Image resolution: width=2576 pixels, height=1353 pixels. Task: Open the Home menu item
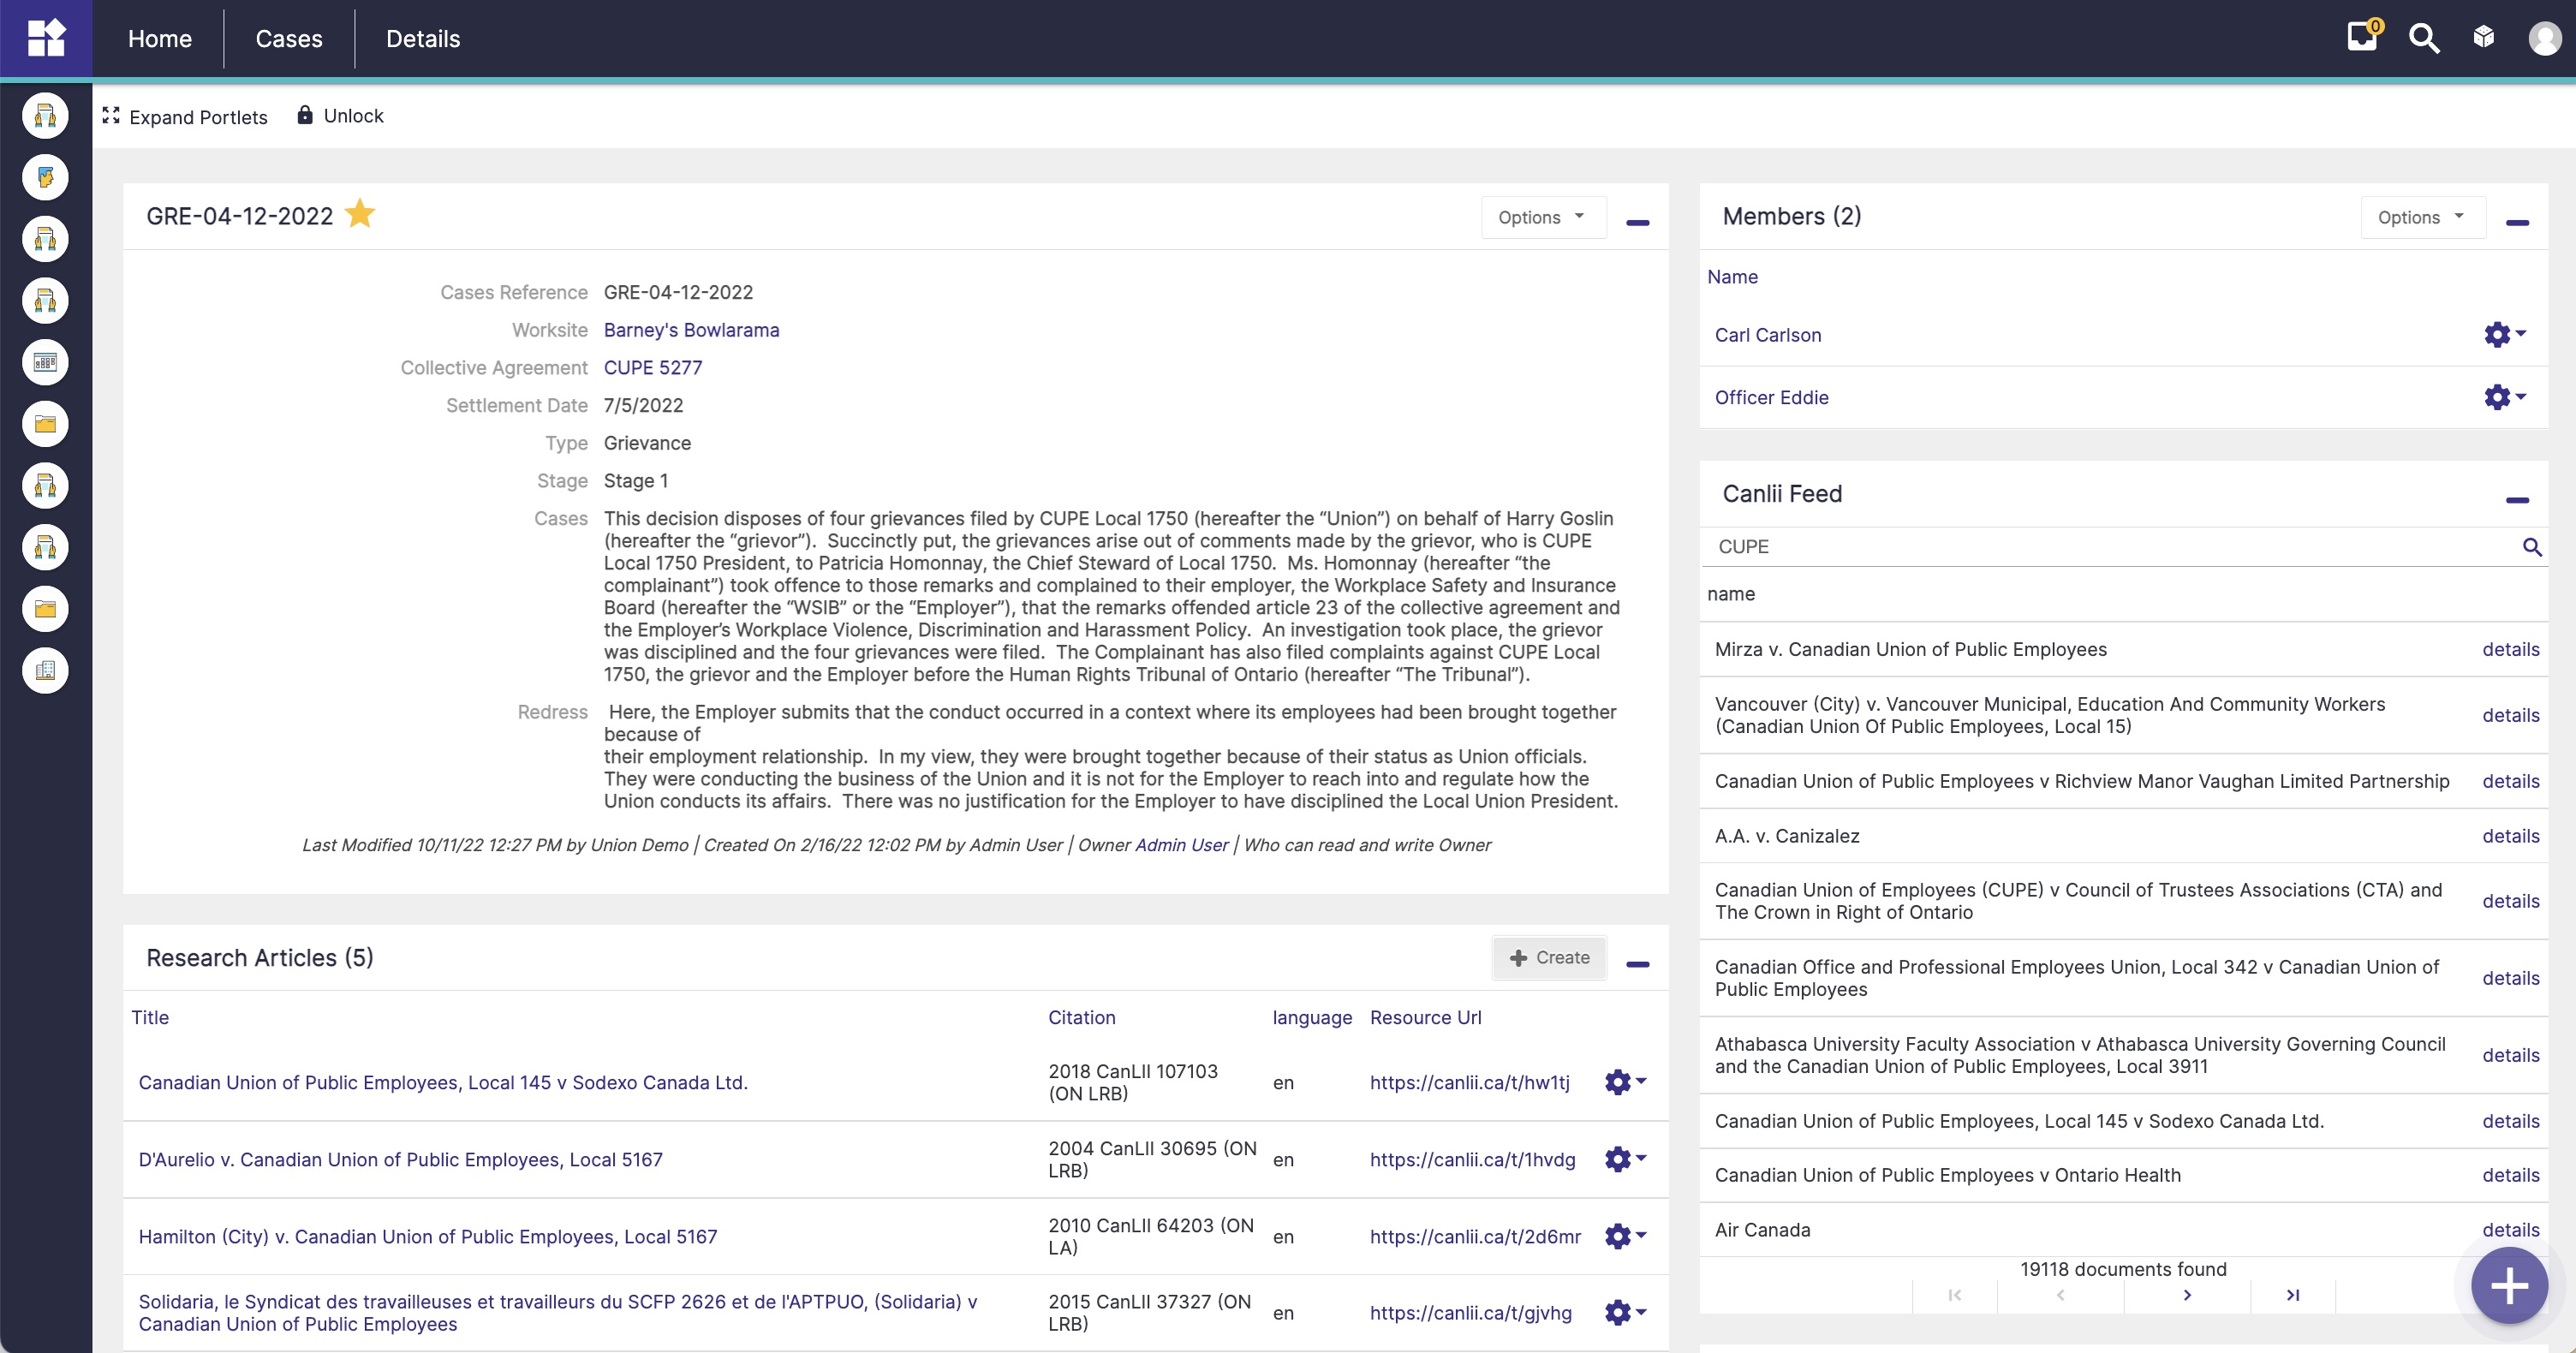click(160, 39)
